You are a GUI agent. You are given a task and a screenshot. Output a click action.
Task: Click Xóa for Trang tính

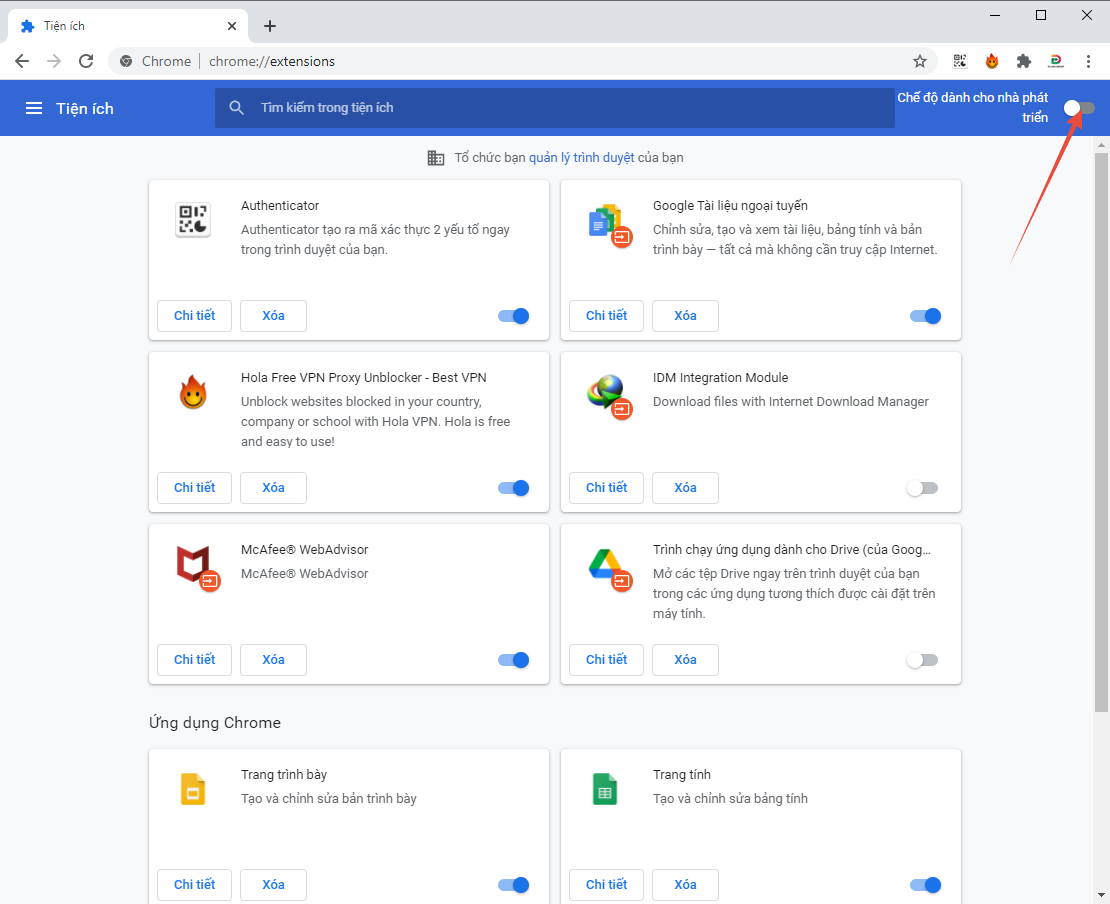click(x=685, y=885)
